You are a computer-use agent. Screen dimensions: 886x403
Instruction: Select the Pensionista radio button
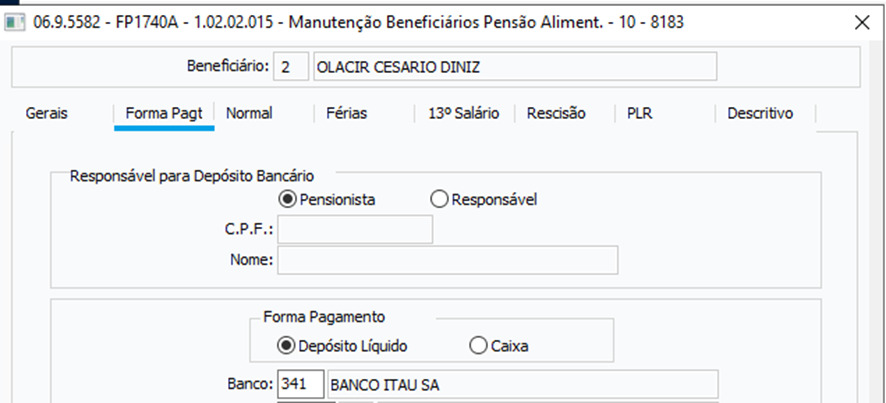pyautogui.click(x=288, y=199)
